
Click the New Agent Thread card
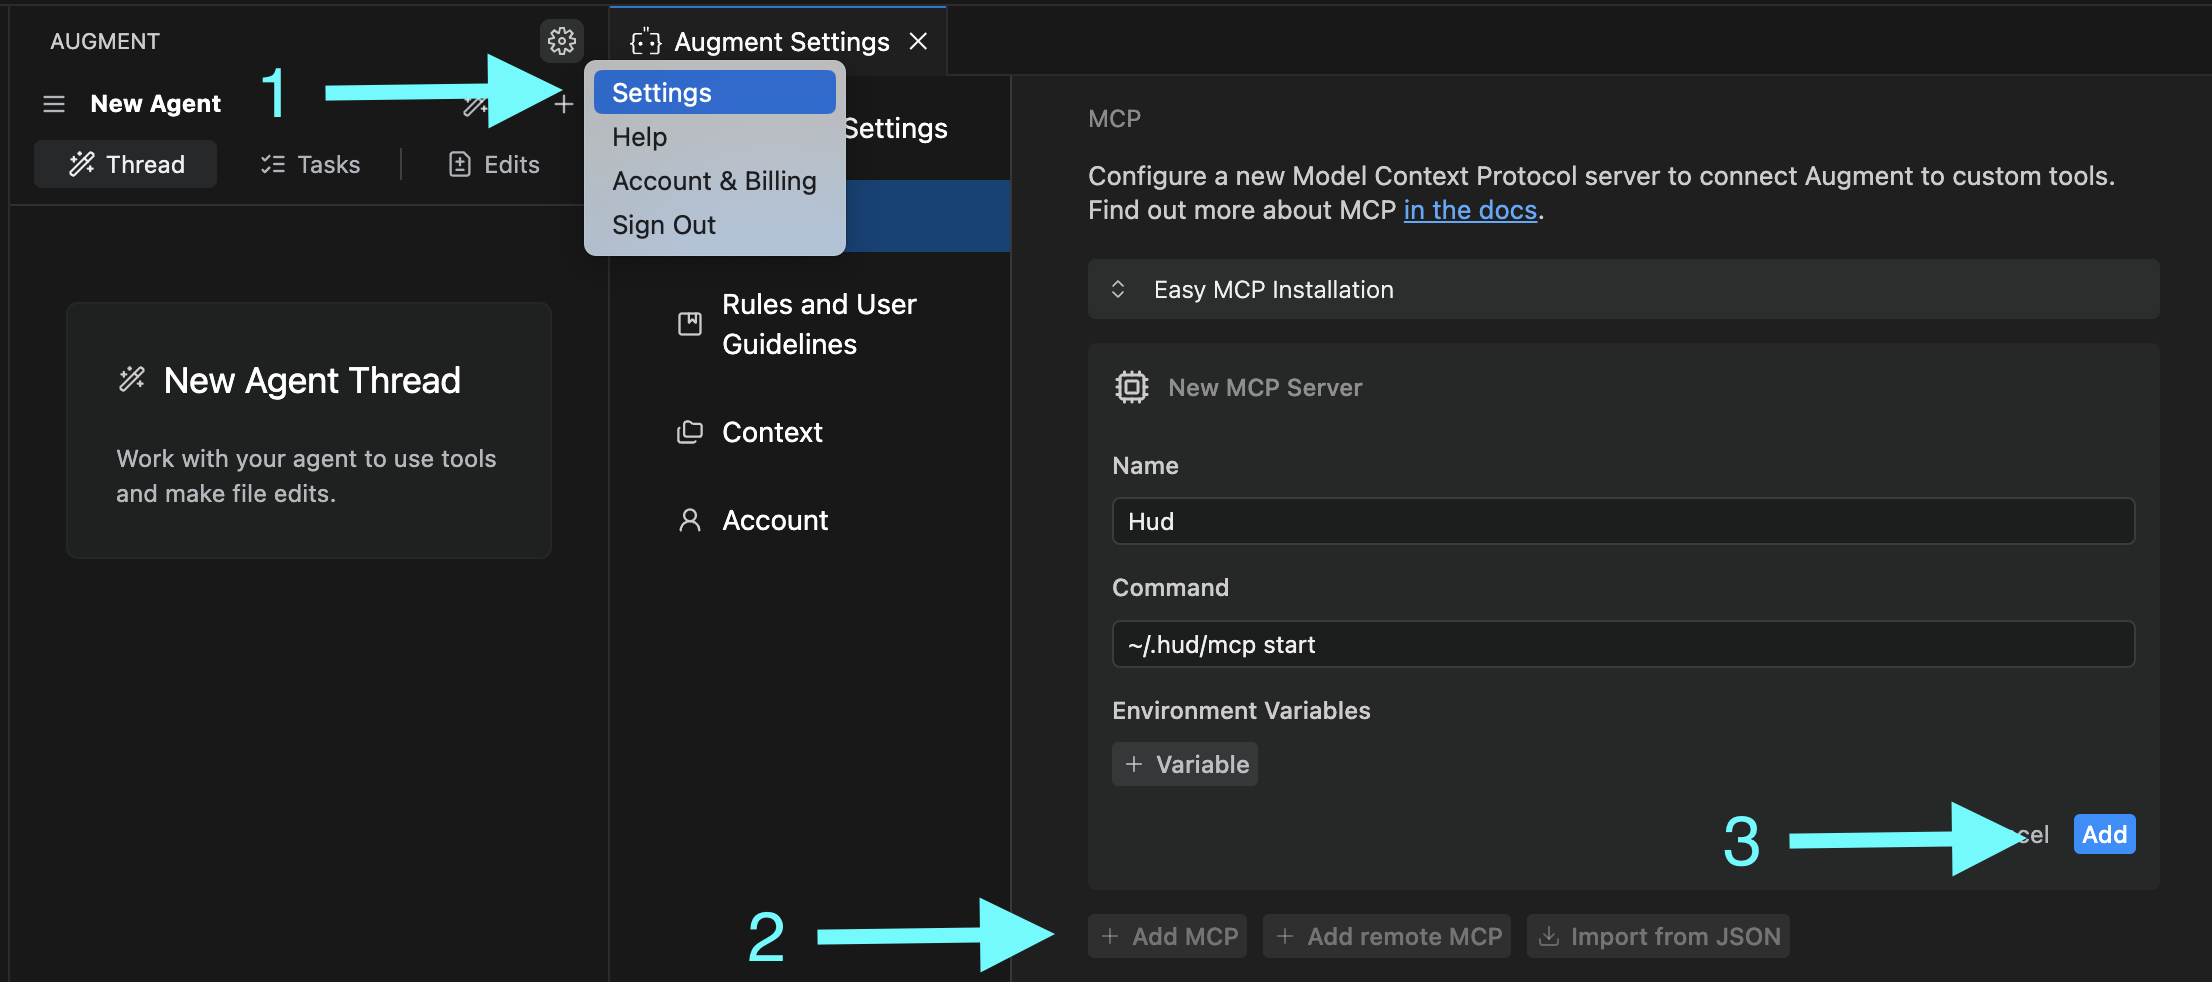(309, 430)
